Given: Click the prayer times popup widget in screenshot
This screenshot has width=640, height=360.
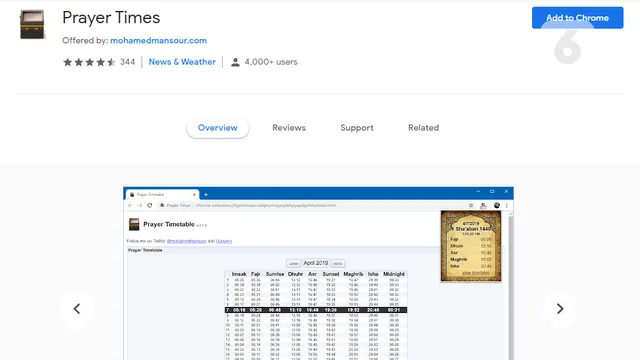Looking at the screenshot, I should pyautogui.click(x=471, y=246).
